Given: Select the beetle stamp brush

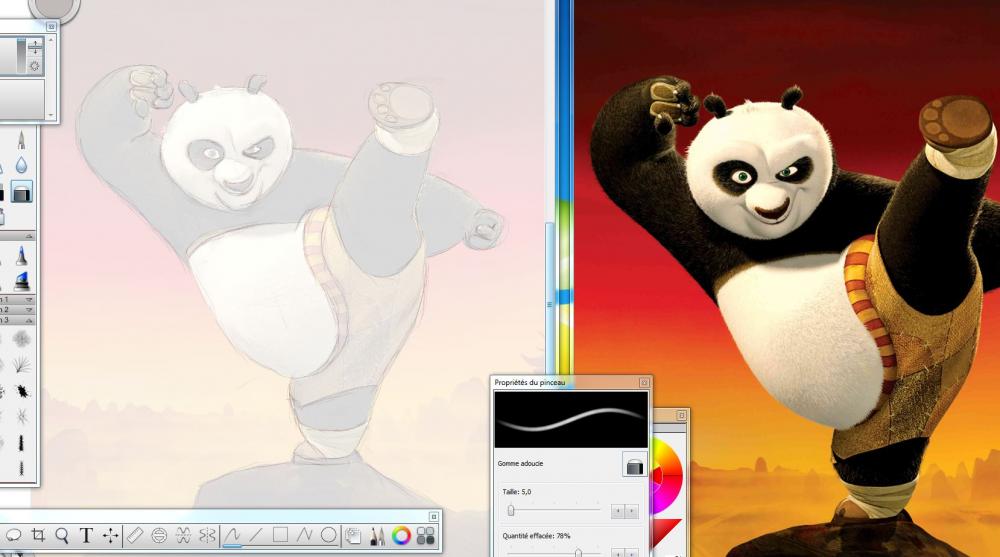Looking at the screenshot, I should click(21, 390).
